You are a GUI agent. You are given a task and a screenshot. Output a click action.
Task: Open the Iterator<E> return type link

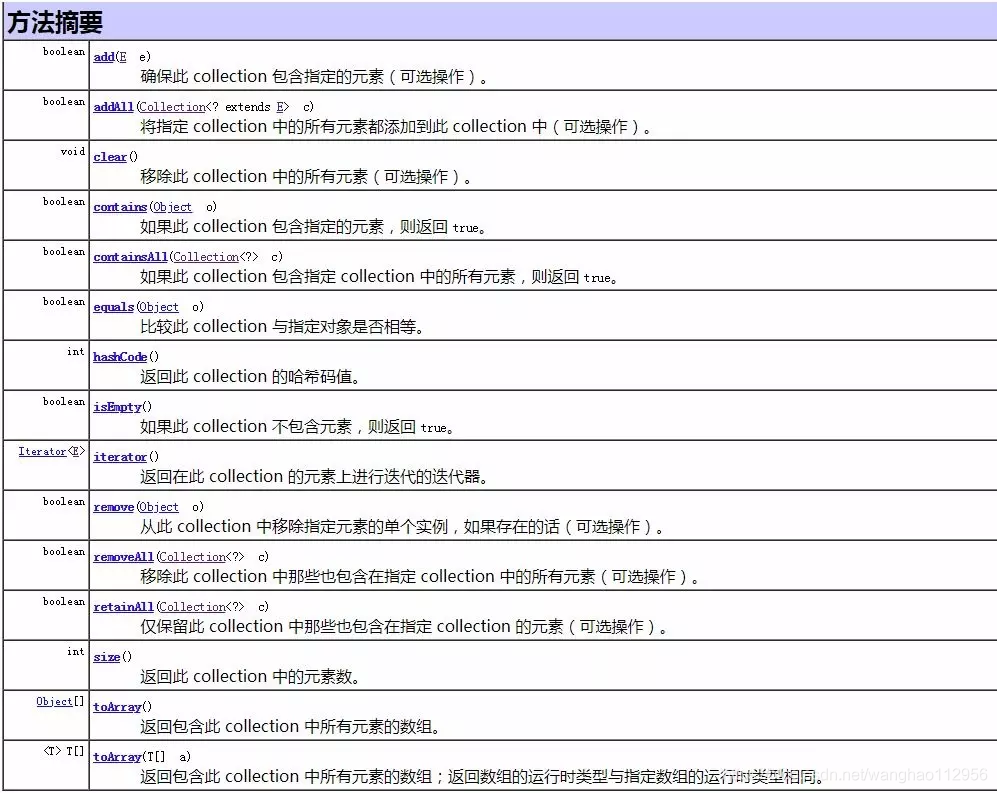pos(44,451)
